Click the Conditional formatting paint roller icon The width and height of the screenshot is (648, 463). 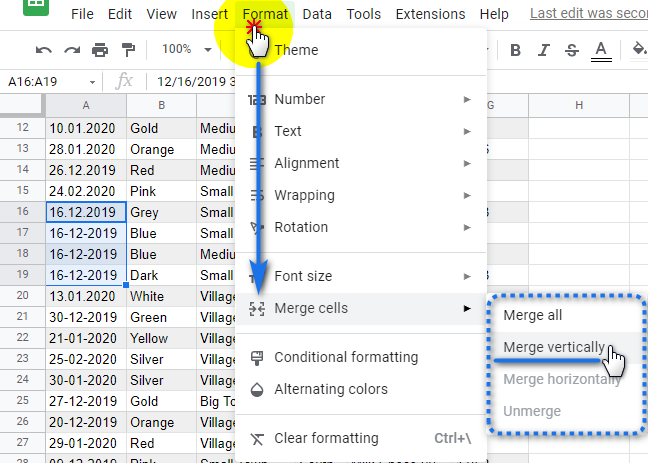tap(257, 358)
